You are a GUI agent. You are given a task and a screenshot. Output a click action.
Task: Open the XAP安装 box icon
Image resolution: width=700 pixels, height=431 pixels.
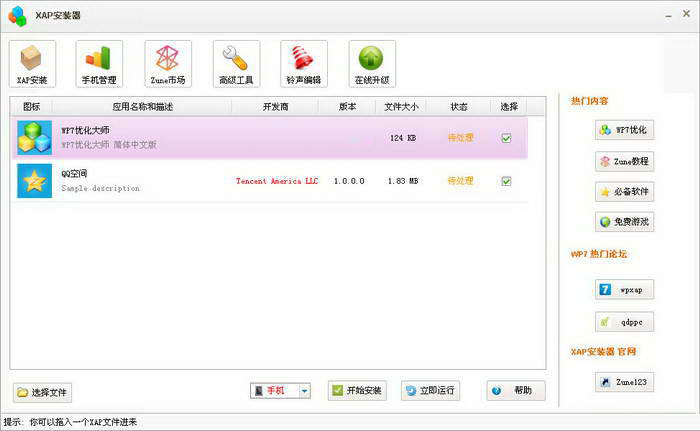pos(32,64)
